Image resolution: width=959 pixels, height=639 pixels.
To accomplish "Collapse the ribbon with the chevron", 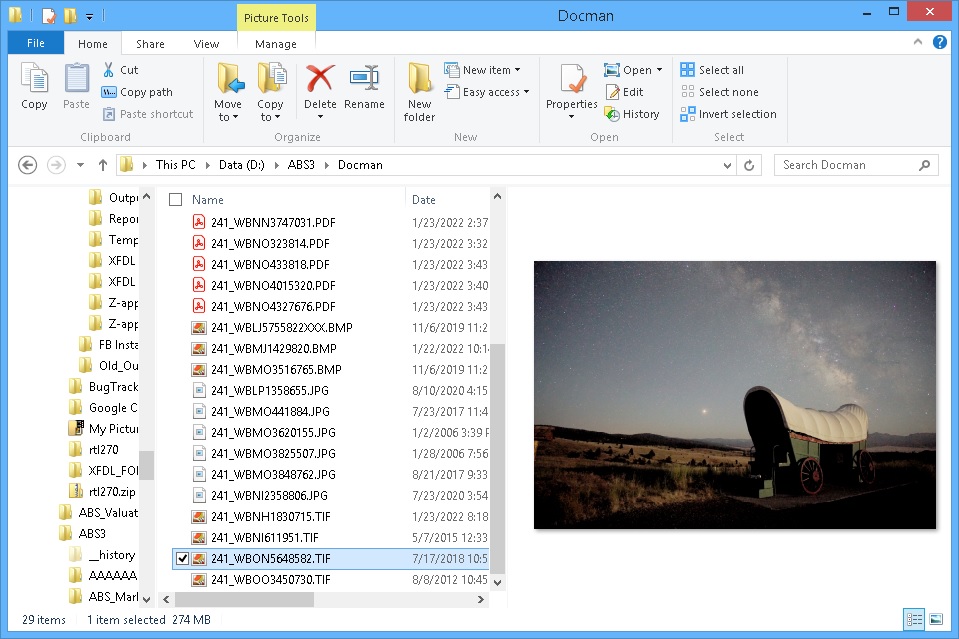I will click(917, 42).
